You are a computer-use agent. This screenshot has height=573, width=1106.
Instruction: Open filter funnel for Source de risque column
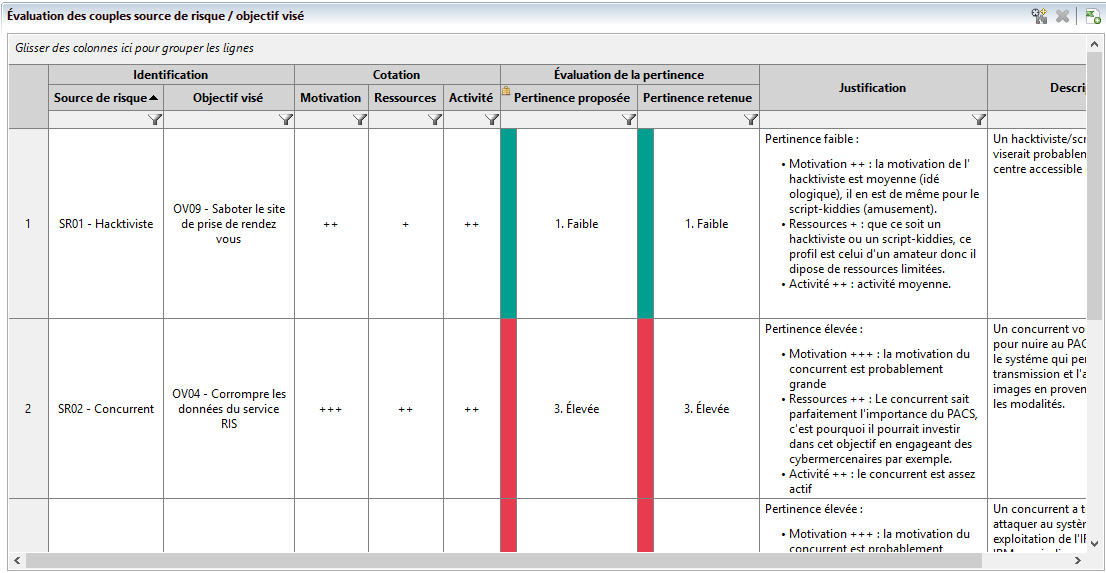tap(155, 120)
